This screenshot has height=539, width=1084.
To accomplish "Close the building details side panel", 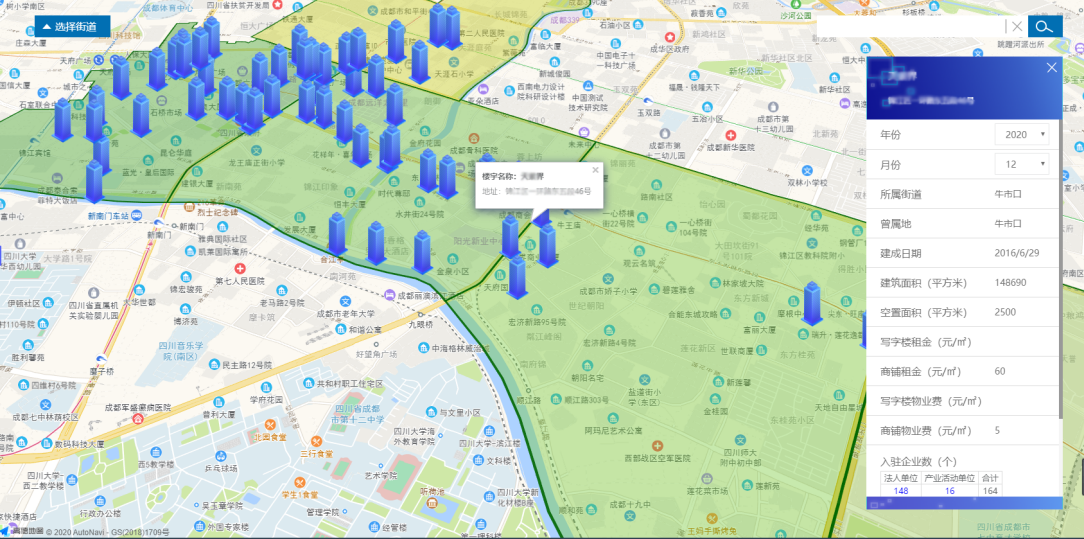I will 1051,68.
